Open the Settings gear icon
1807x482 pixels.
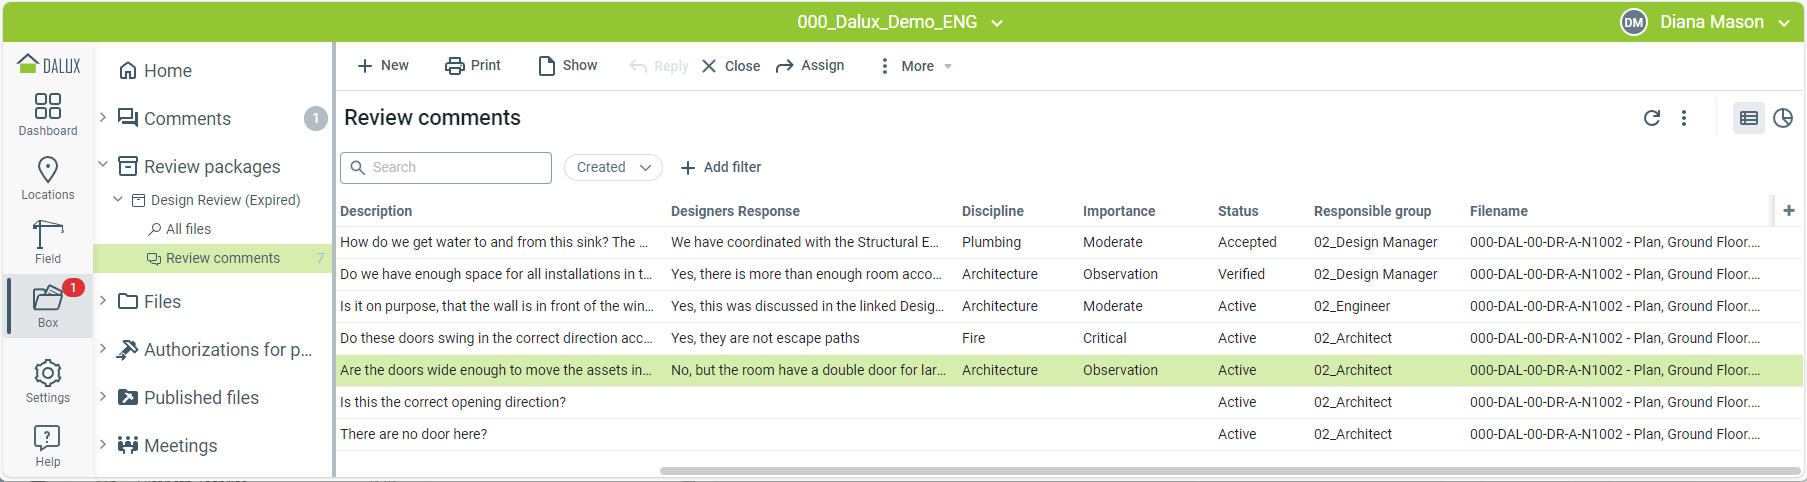click(48, 374)
